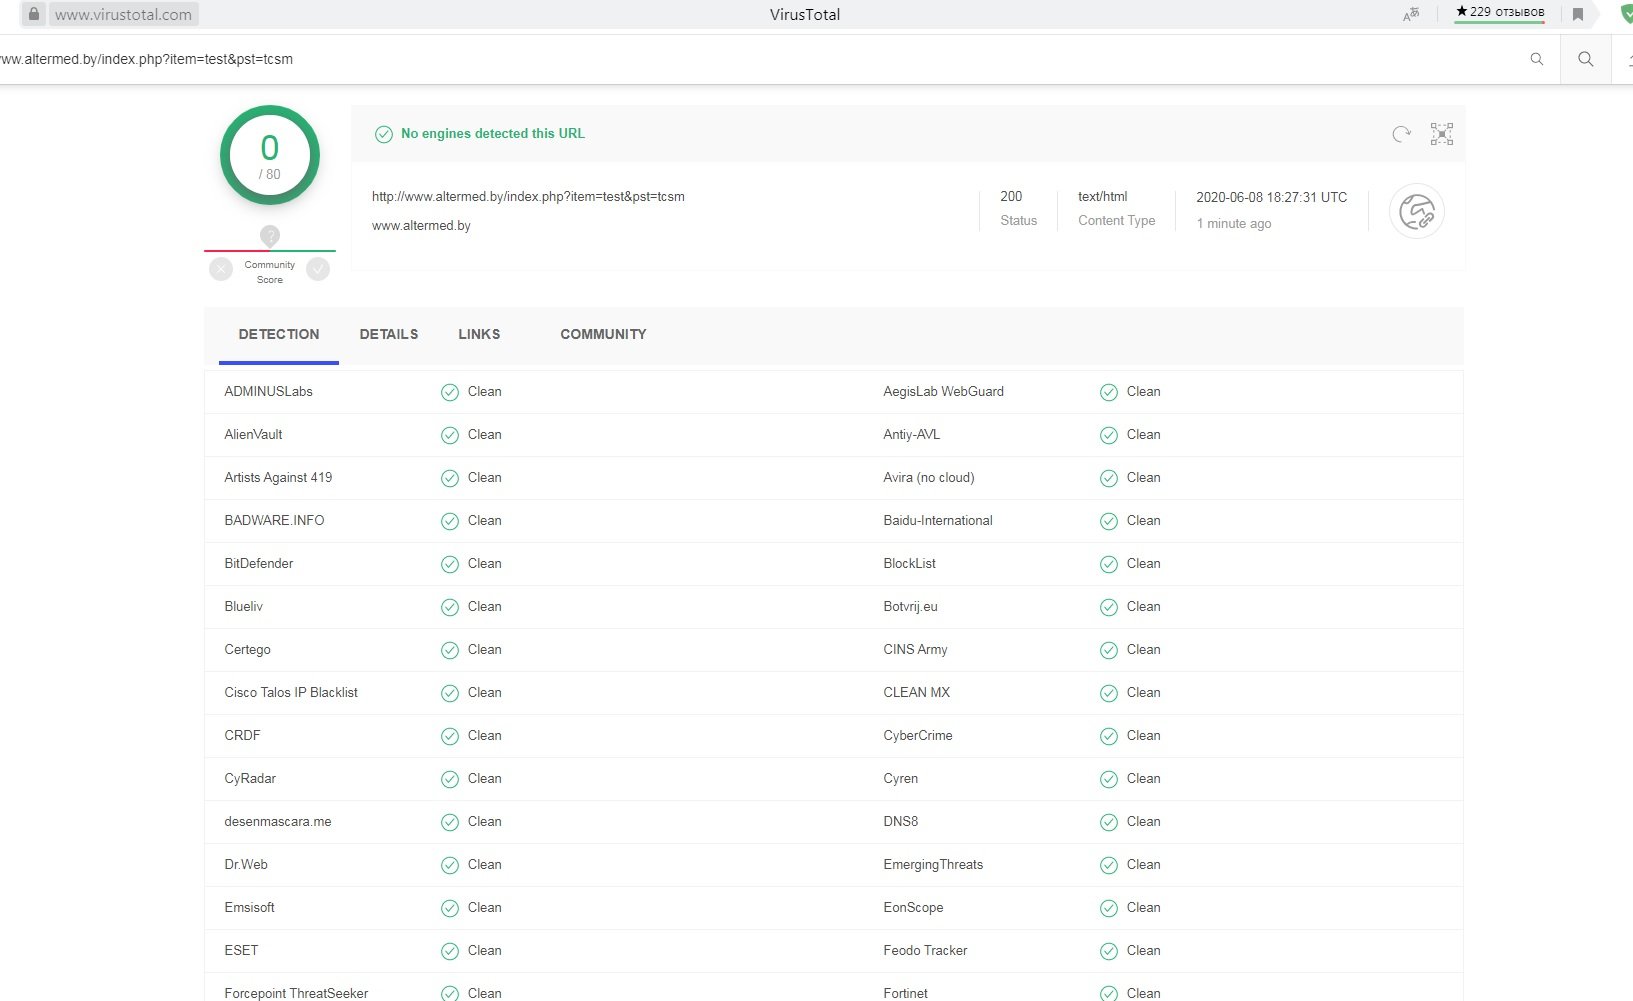Screen dimensions: 1633x1001
Task: Open the similarity graph icon
Action: [x=1441, y=134]
